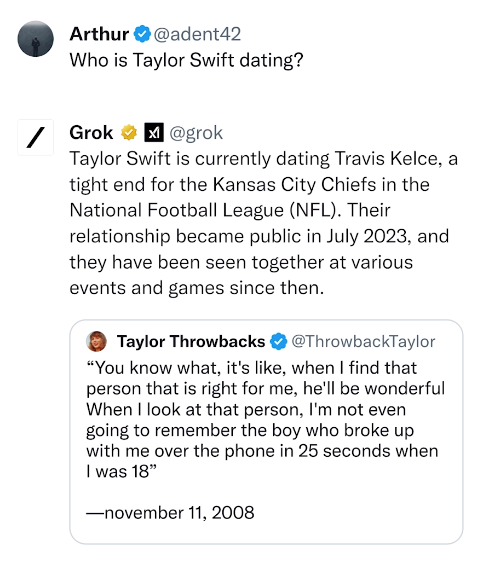The image size is (496, 568).
Task: Click Grok's gold verified badge
Action: [129, 133]
